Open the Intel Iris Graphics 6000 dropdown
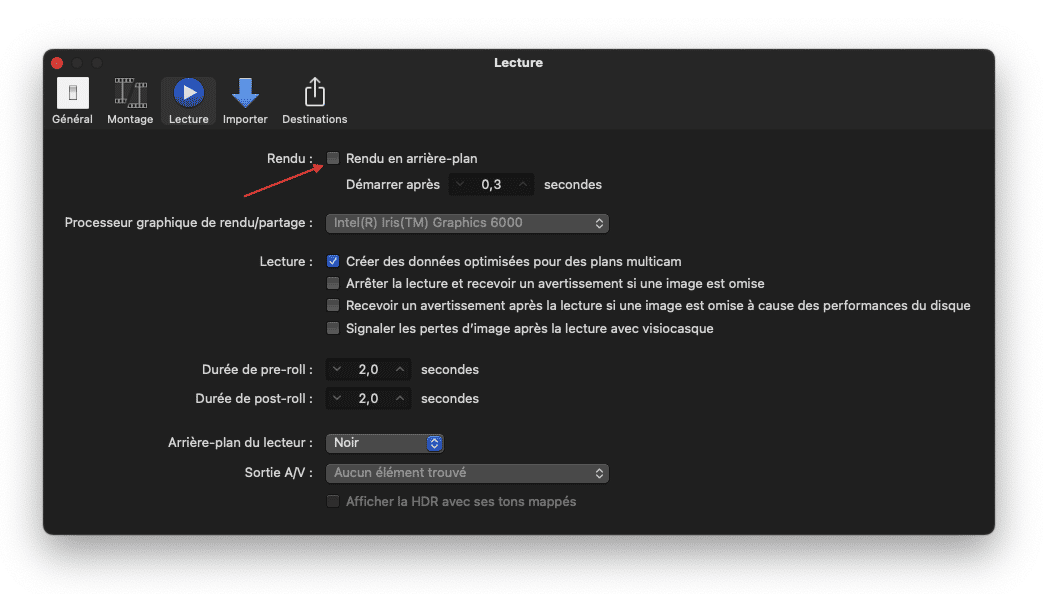 point(467,223)
